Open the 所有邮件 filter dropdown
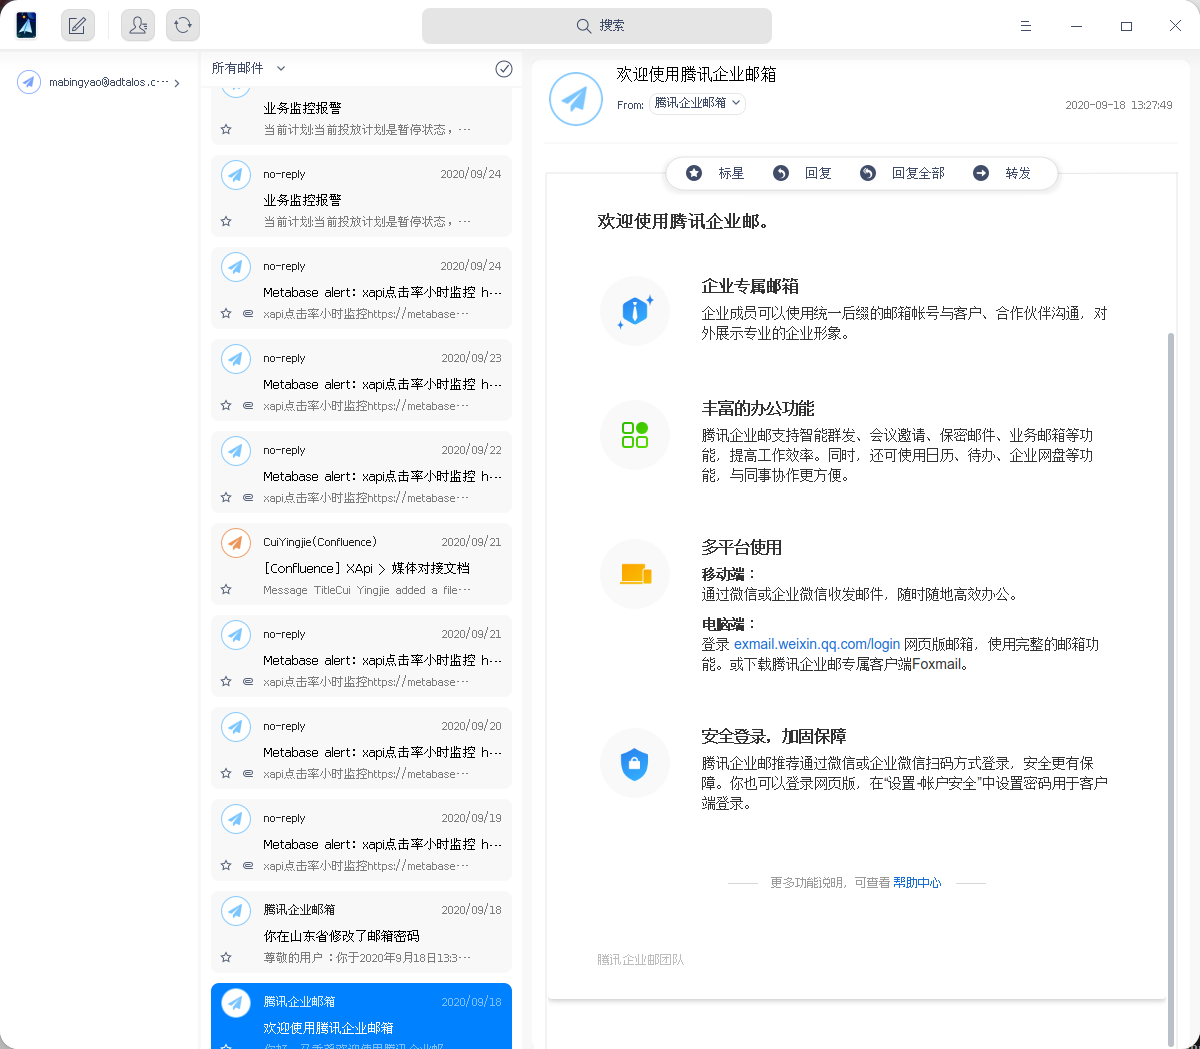 [248, 68]
